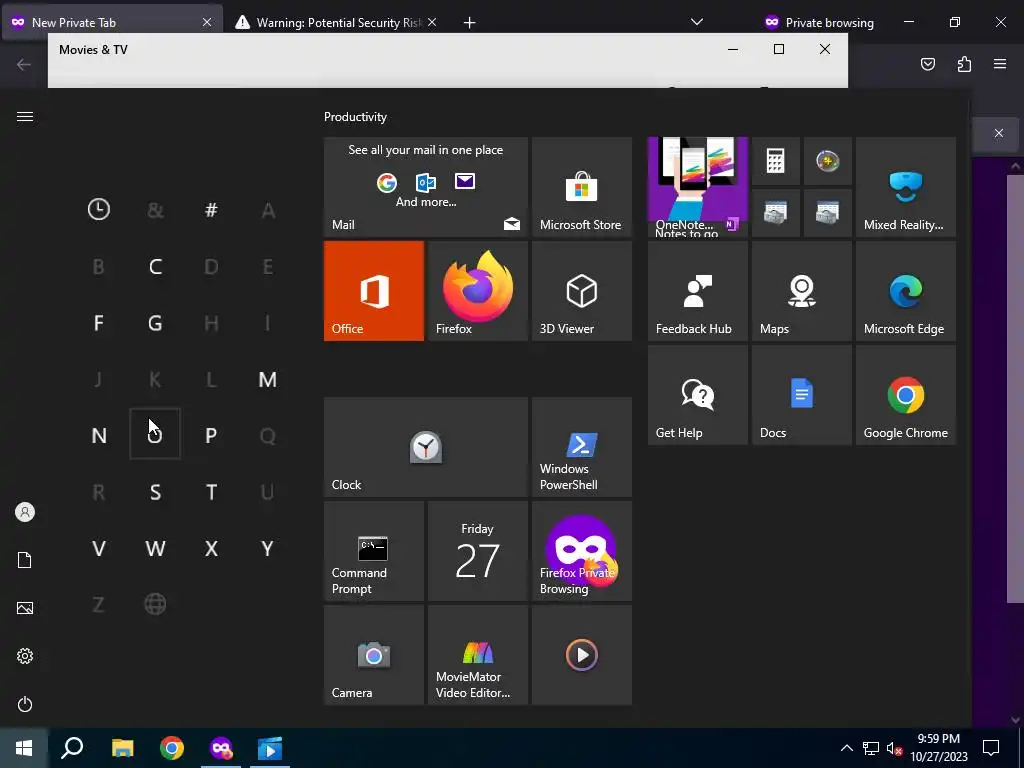
Task: Open the Friday 27 calendar tile
Action: pyautogui.click(x=477, y=551)
